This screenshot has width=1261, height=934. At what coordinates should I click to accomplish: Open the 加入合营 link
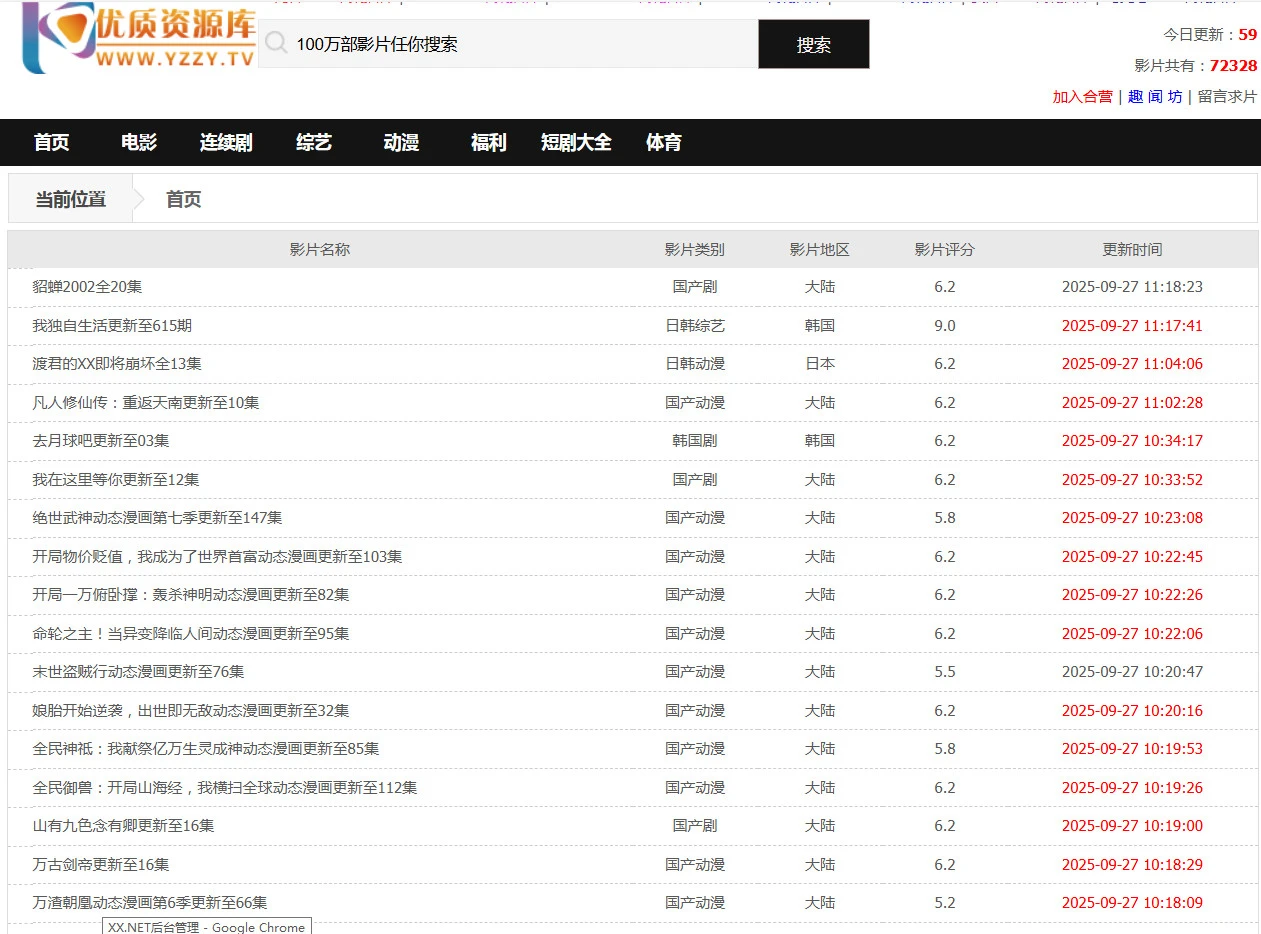point(1083,97)
